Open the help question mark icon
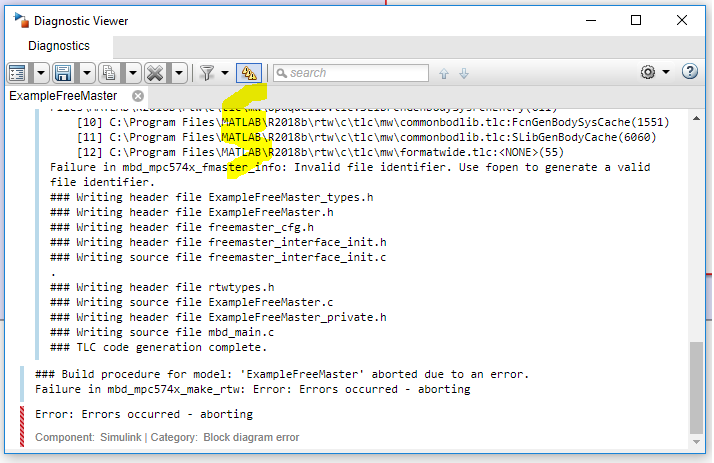Viewport: 714px width, 463px height. 690,71
